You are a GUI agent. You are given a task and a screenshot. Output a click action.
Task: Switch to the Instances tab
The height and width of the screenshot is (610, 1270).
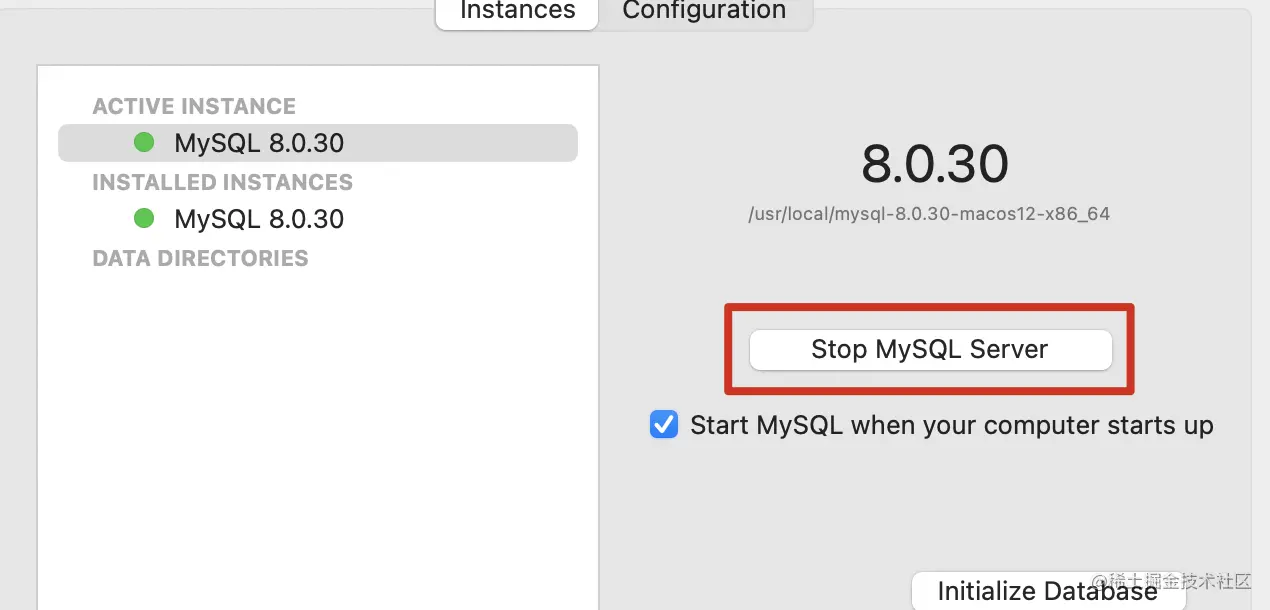pos(517,11)
